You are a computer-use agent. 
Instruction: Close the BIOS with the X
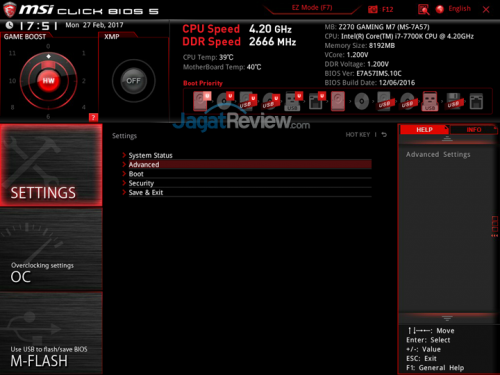click(x=486, y=9)
